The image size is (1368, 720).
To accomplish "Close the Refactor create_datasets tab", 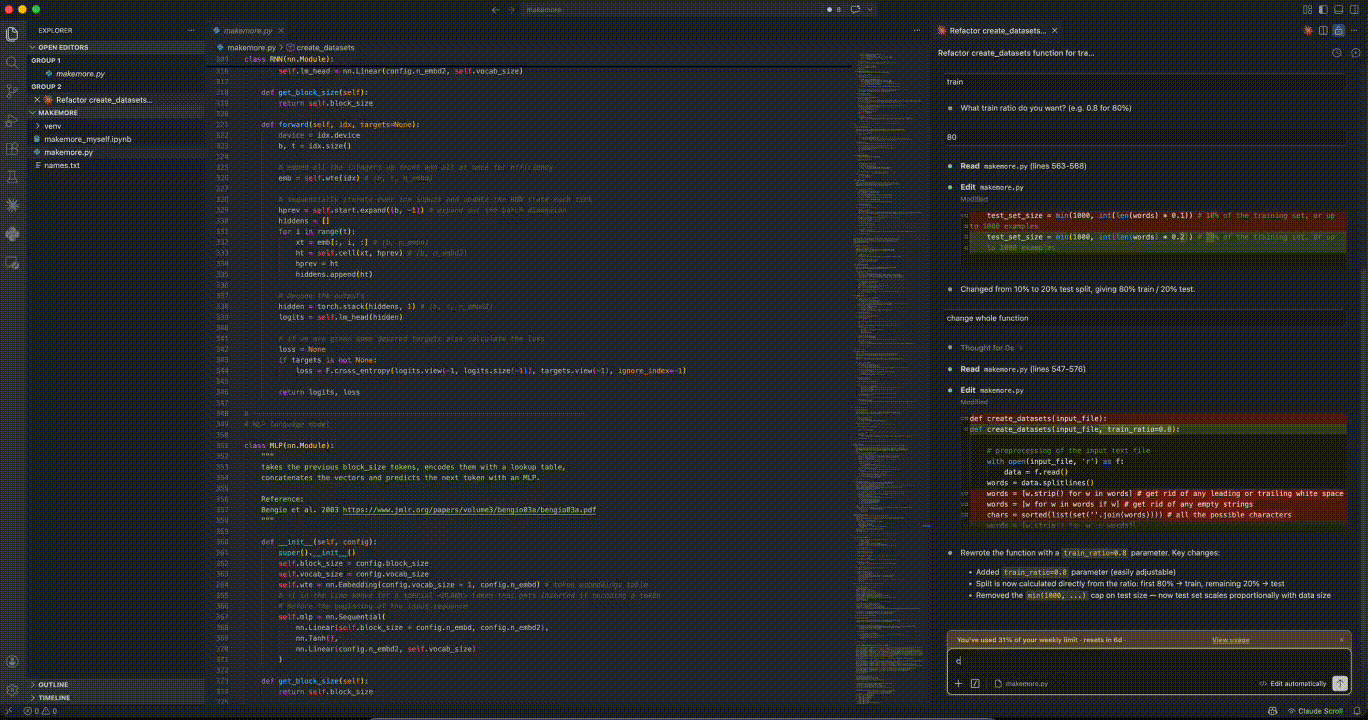I will click(x=1054, y=31).
